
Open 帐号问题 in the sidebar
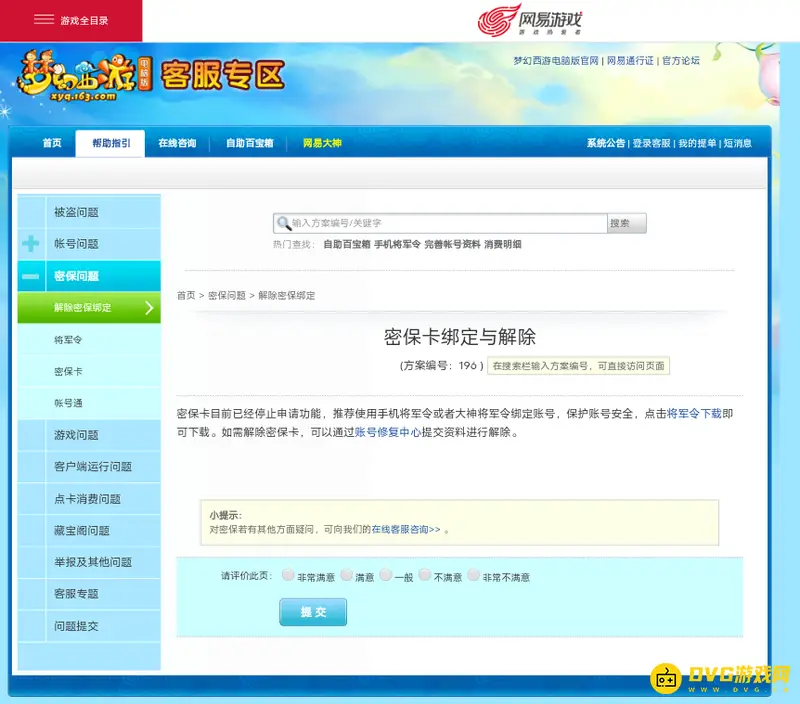click(x=89, y=244)
